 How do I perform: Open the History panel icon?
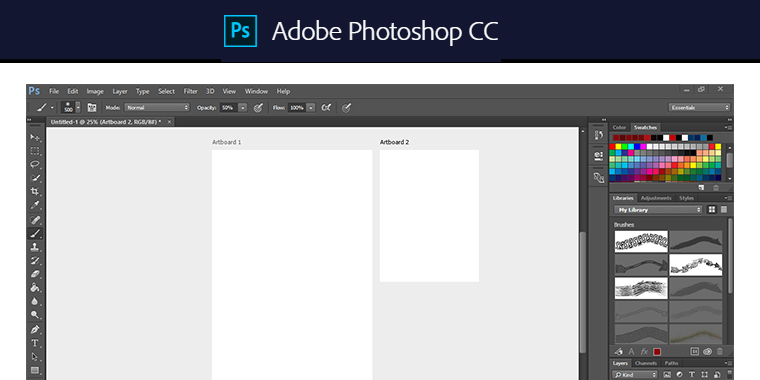tap(599, 136)
